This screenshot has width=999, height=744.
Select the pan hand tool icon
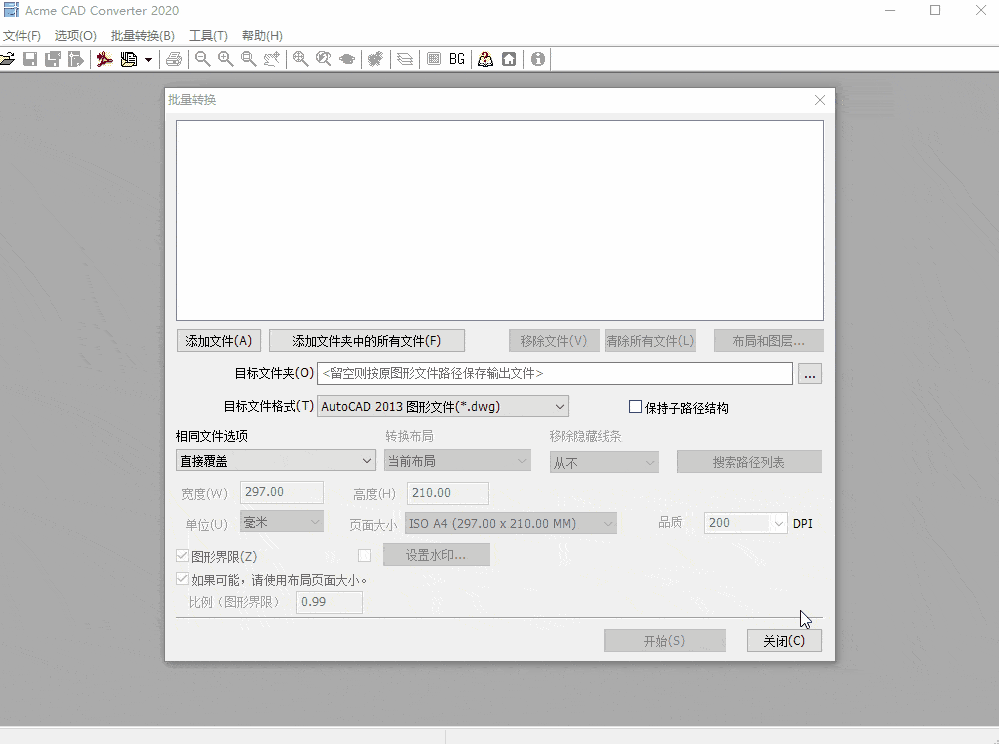[272, 59]
